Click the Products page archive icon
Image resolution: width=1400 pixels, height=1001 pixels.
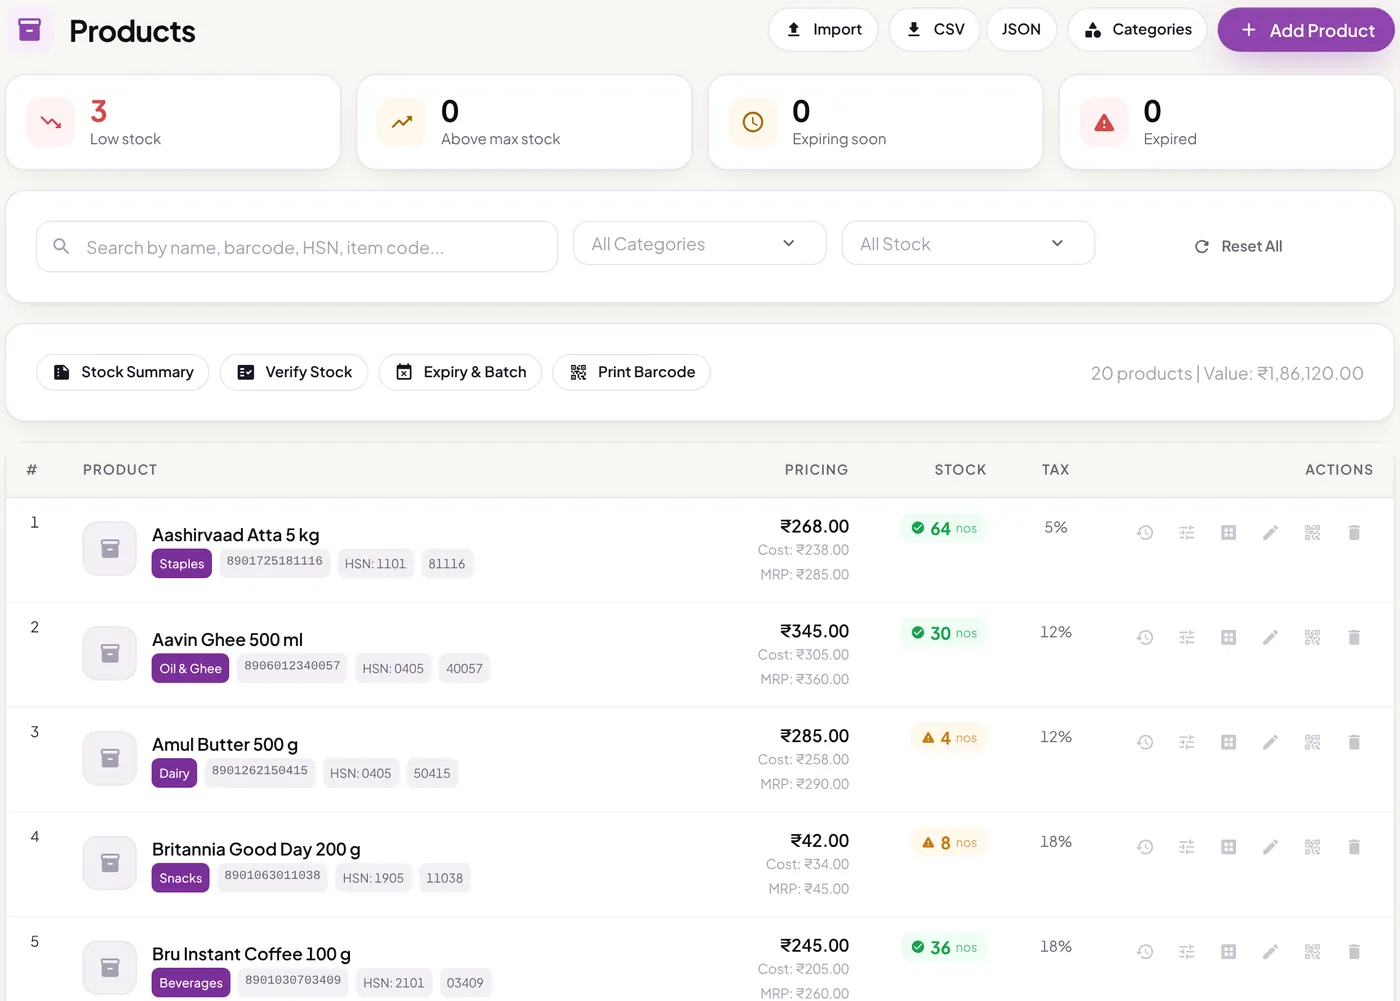pos(30,30)
